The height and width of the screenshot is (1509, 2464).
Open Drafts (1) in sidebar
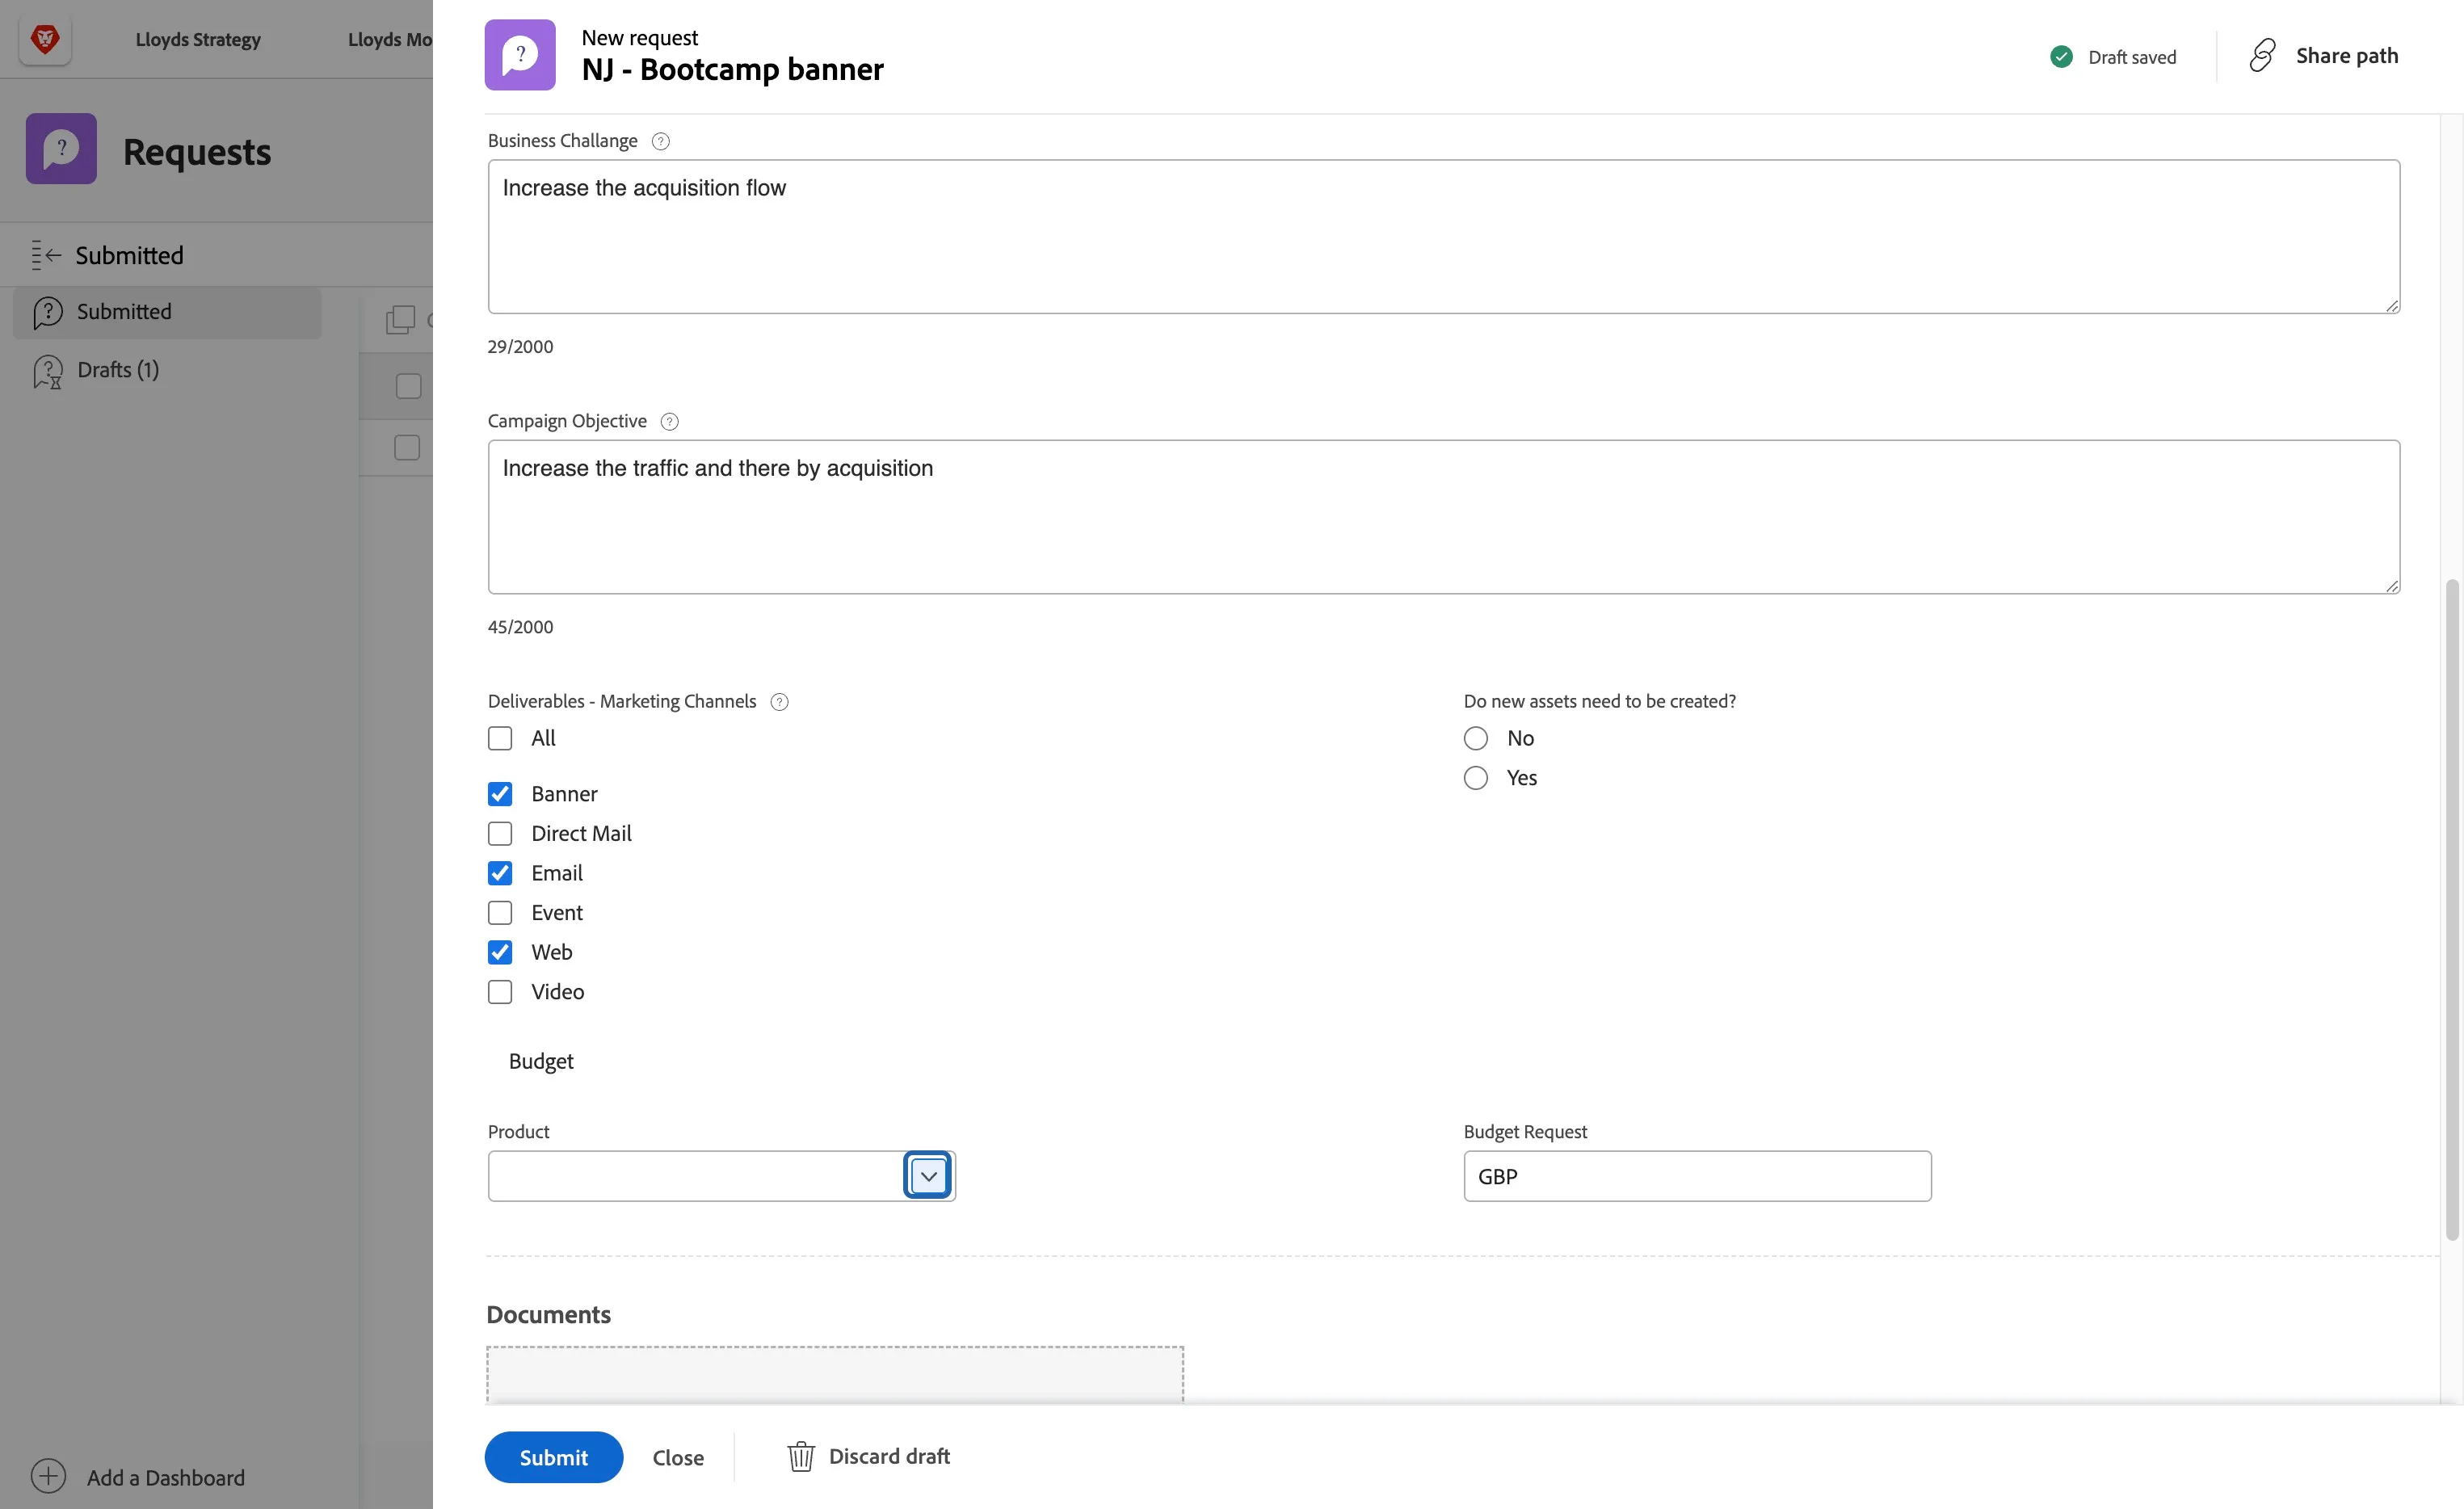pyautogui.click(x=118, y=370)
